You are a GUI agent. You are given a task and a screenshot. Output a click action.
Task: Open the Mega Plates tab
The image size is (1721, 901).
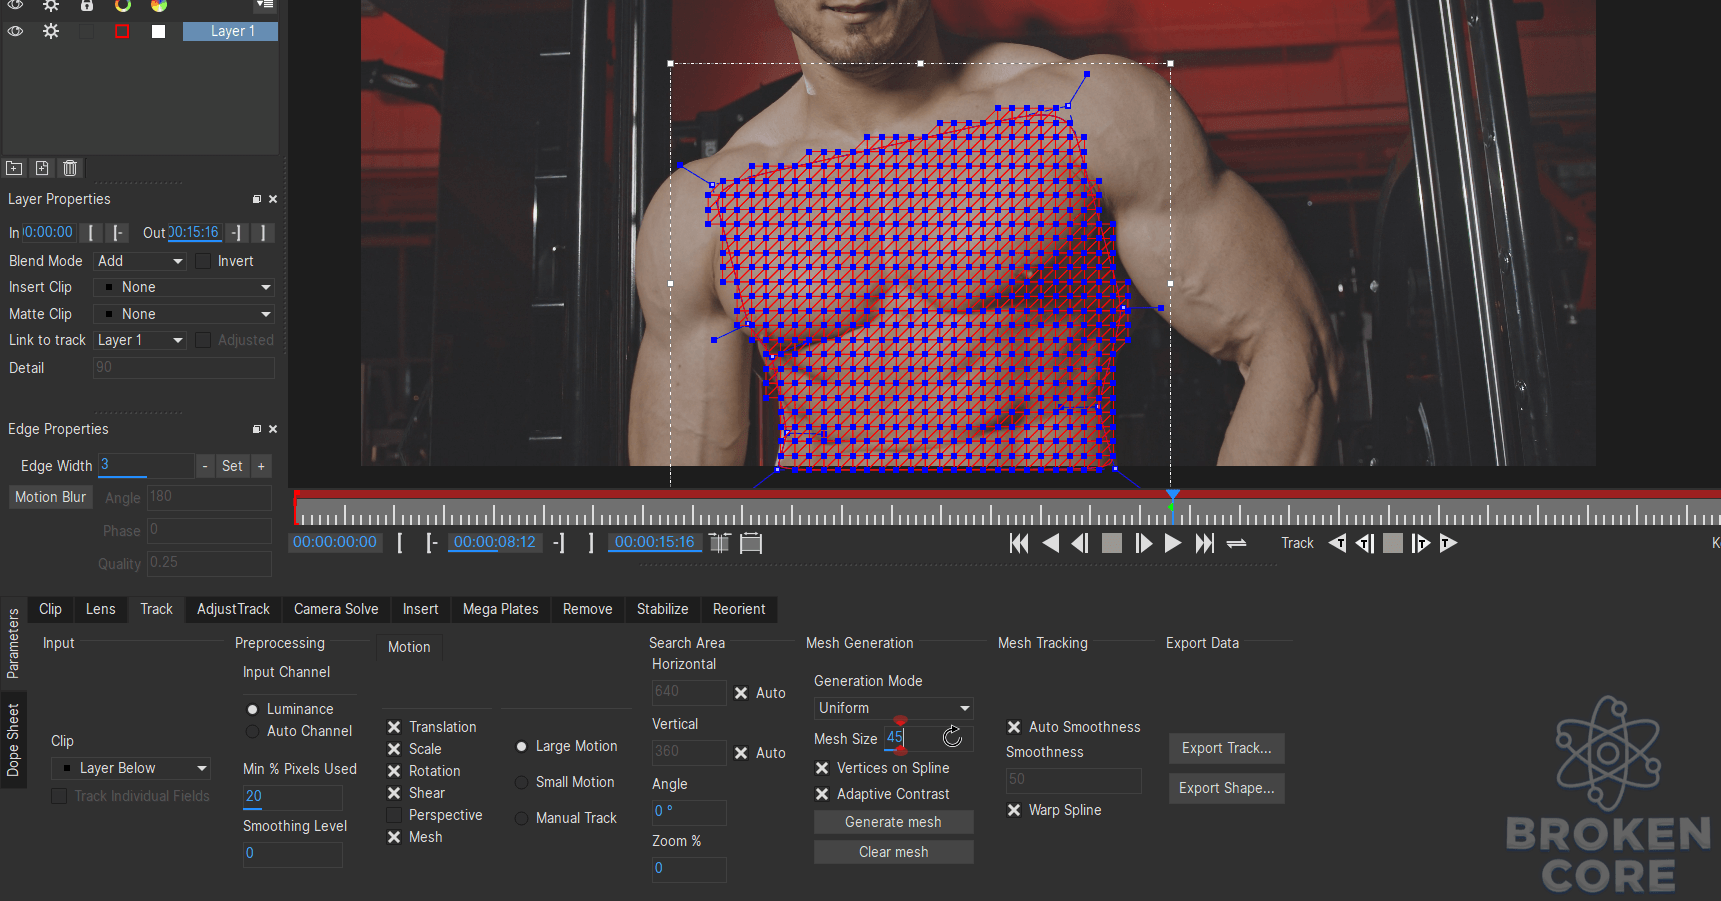(x=500, y=609)
